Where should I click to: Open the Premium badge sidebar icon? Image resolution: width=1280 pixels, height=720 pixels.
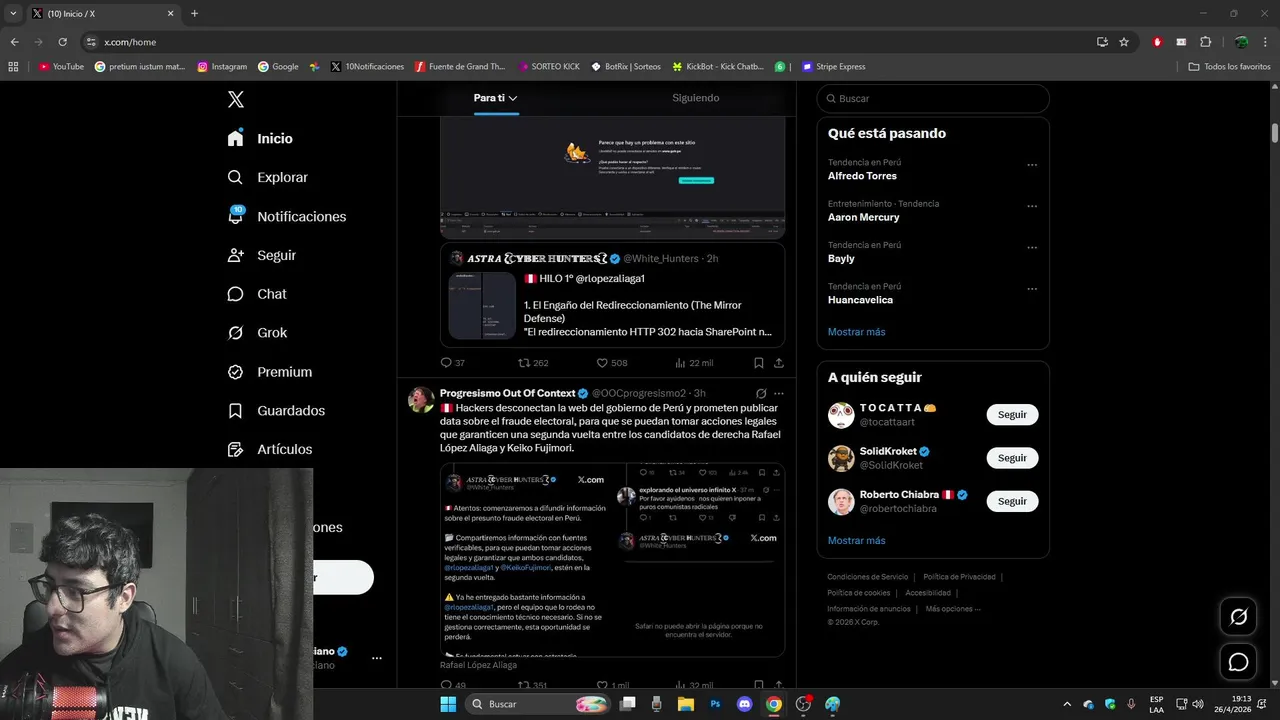tap(235, 372)
